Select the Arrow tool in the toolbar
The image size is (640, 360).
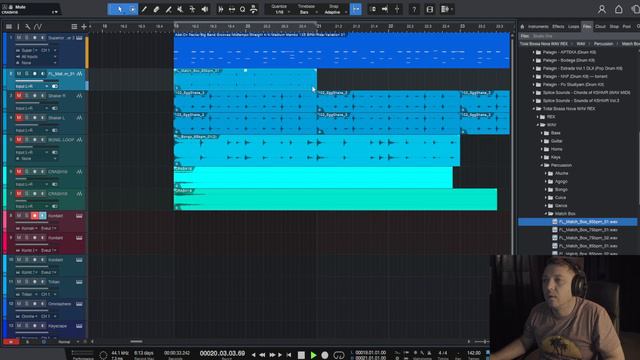pos(120,9)
